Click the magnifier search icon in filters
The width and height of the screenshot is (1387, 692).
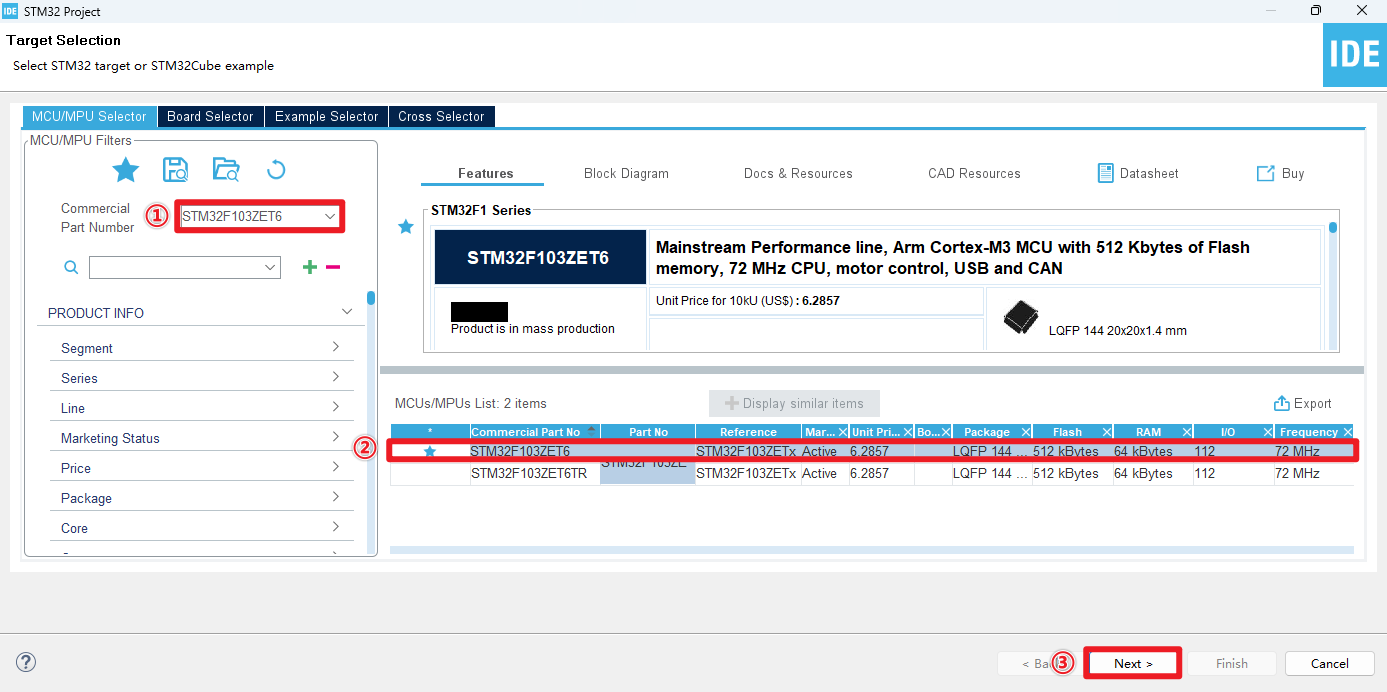(x=71, y=268)
